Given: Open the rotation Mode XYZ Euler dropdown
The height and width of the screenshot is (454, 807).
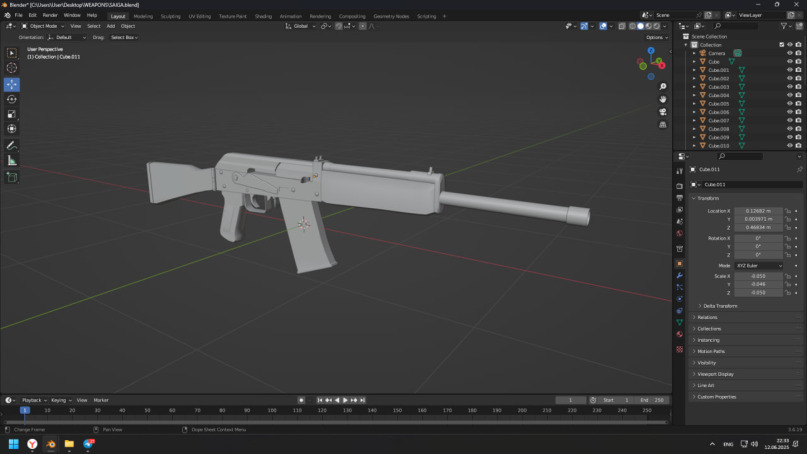Looking at the screenshot, I should pos(759,265).
